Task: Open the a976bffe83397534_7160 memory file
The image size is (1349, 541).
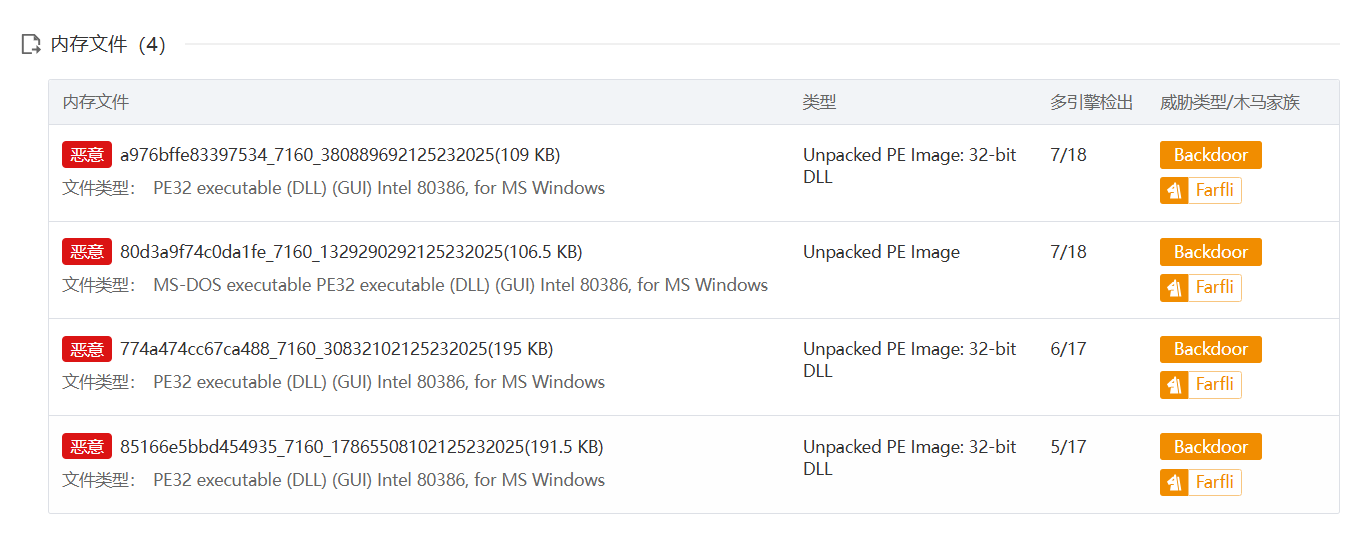Action: (x=340, y=155)
